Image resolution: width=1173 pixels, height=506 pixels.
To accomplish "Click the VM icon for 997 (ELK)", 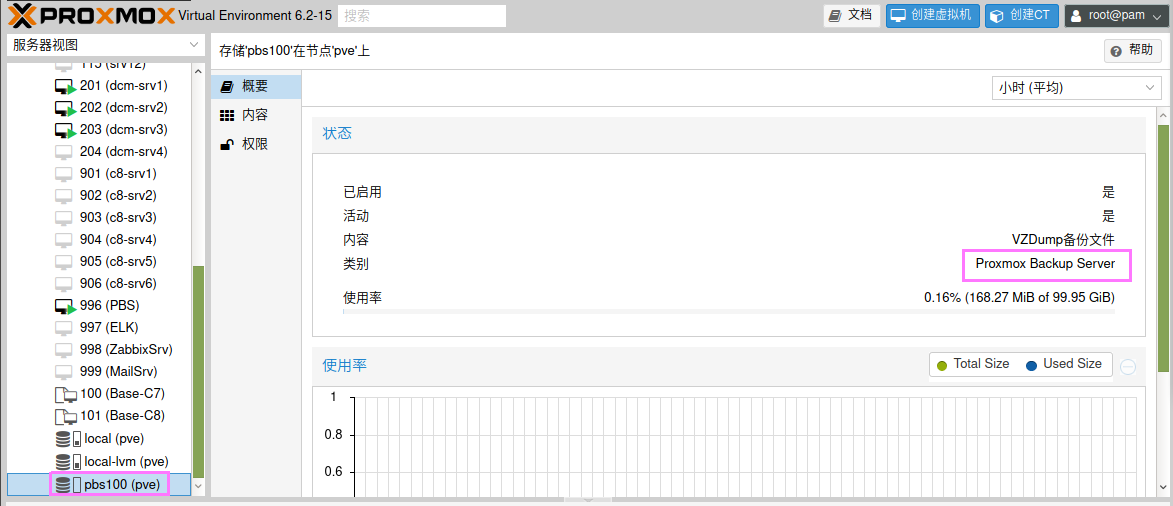I will click(65, 328).
